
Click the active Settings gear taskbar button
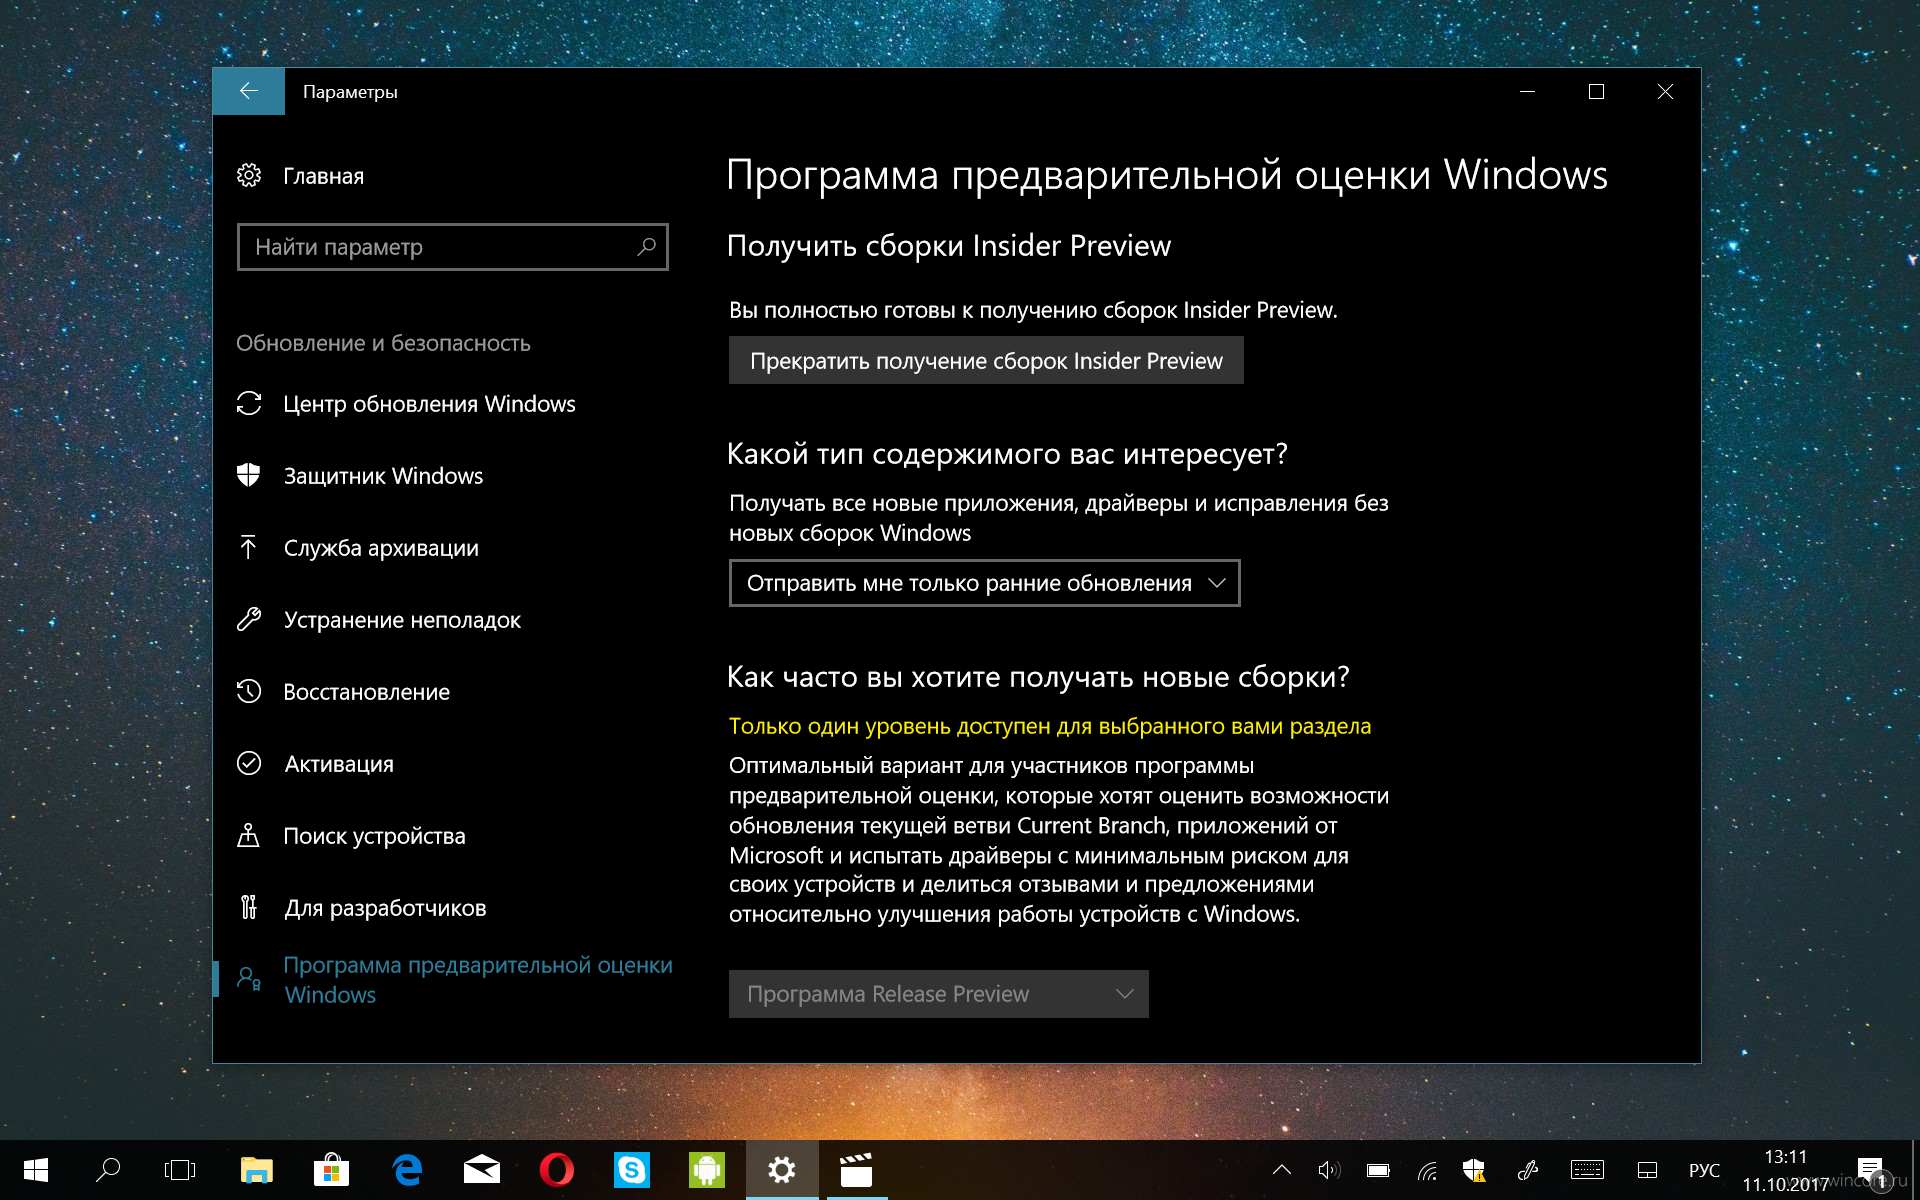point(782,1170)
